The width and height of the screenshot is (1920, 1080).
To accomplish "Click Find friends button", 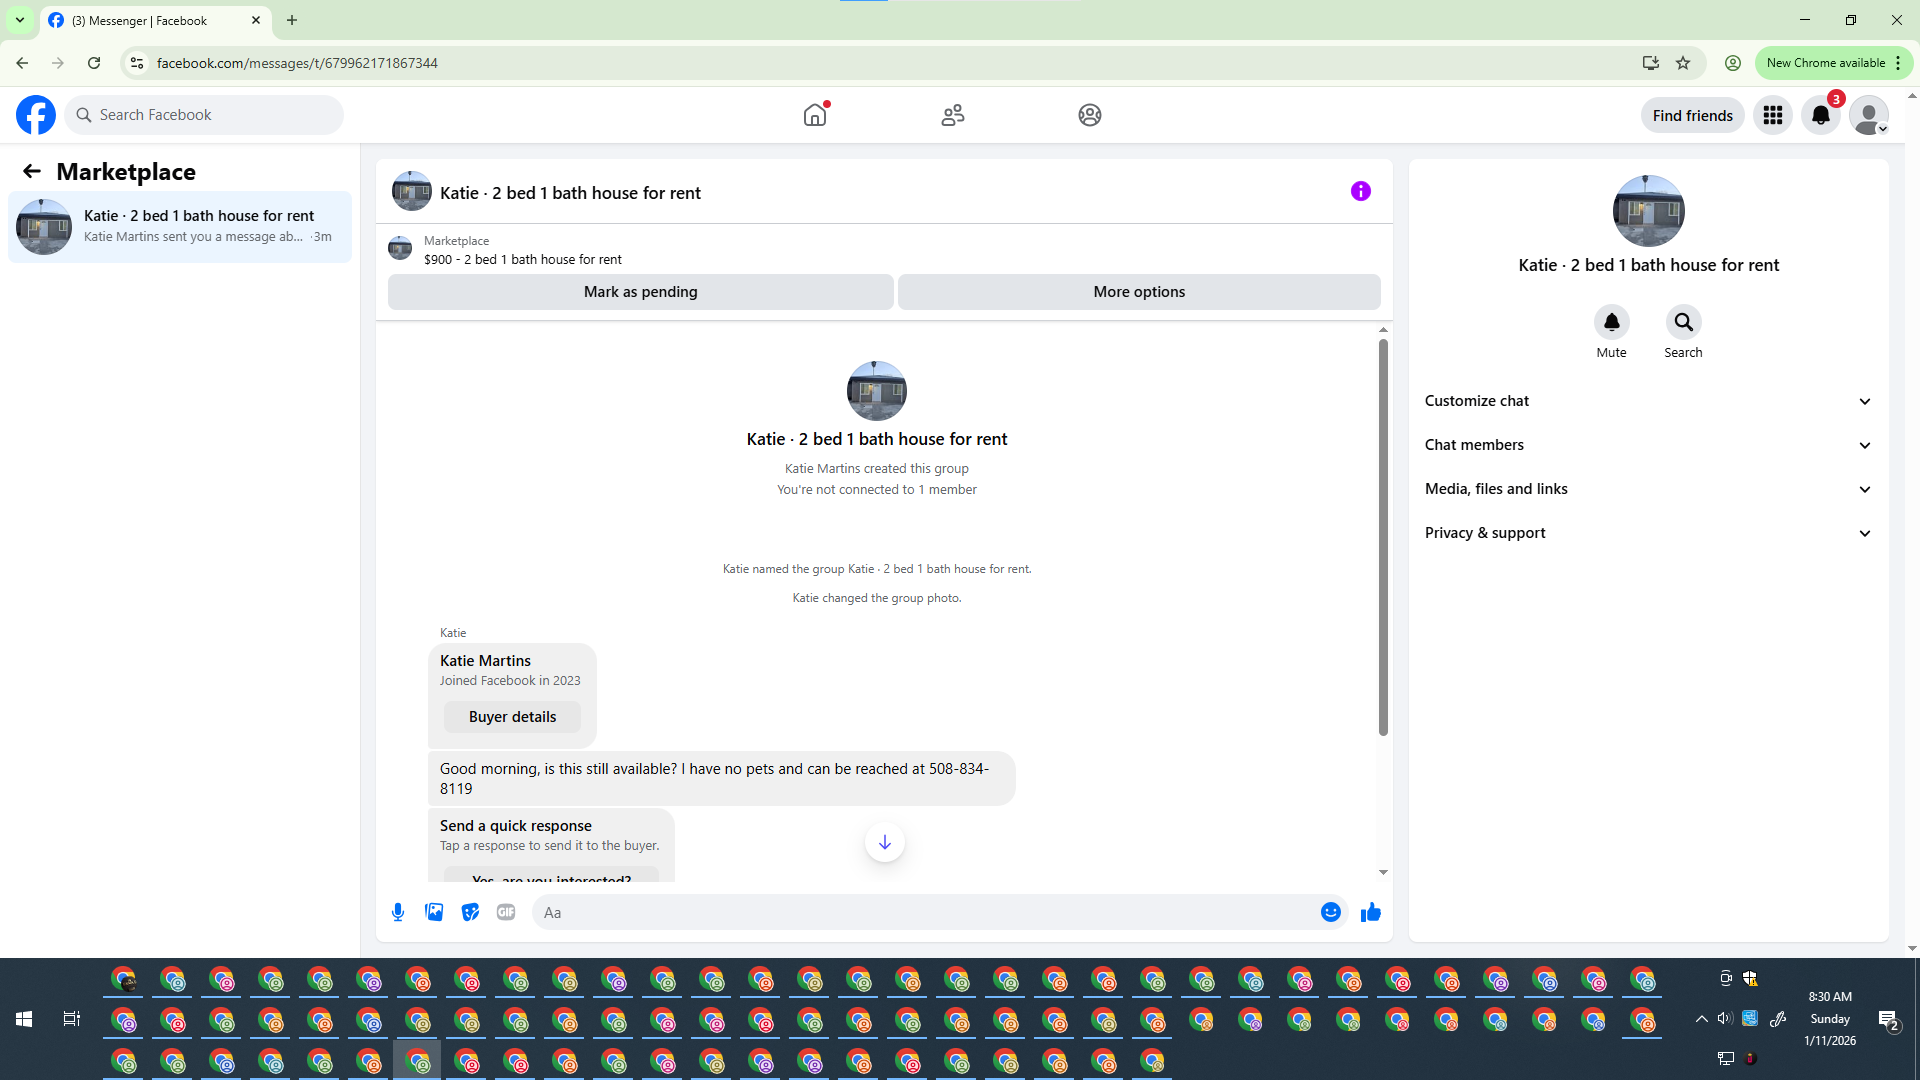I will [1693, 115].
